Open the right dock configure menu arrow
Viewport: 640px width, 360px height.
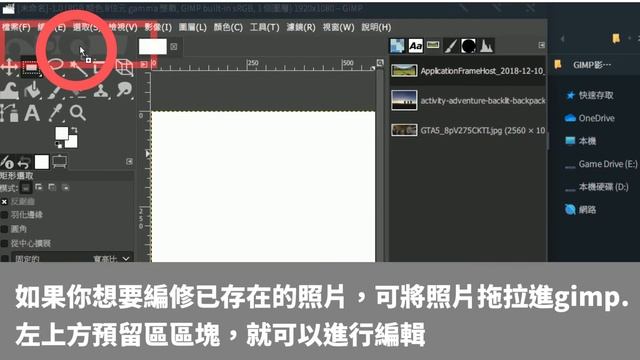[542, 45]
